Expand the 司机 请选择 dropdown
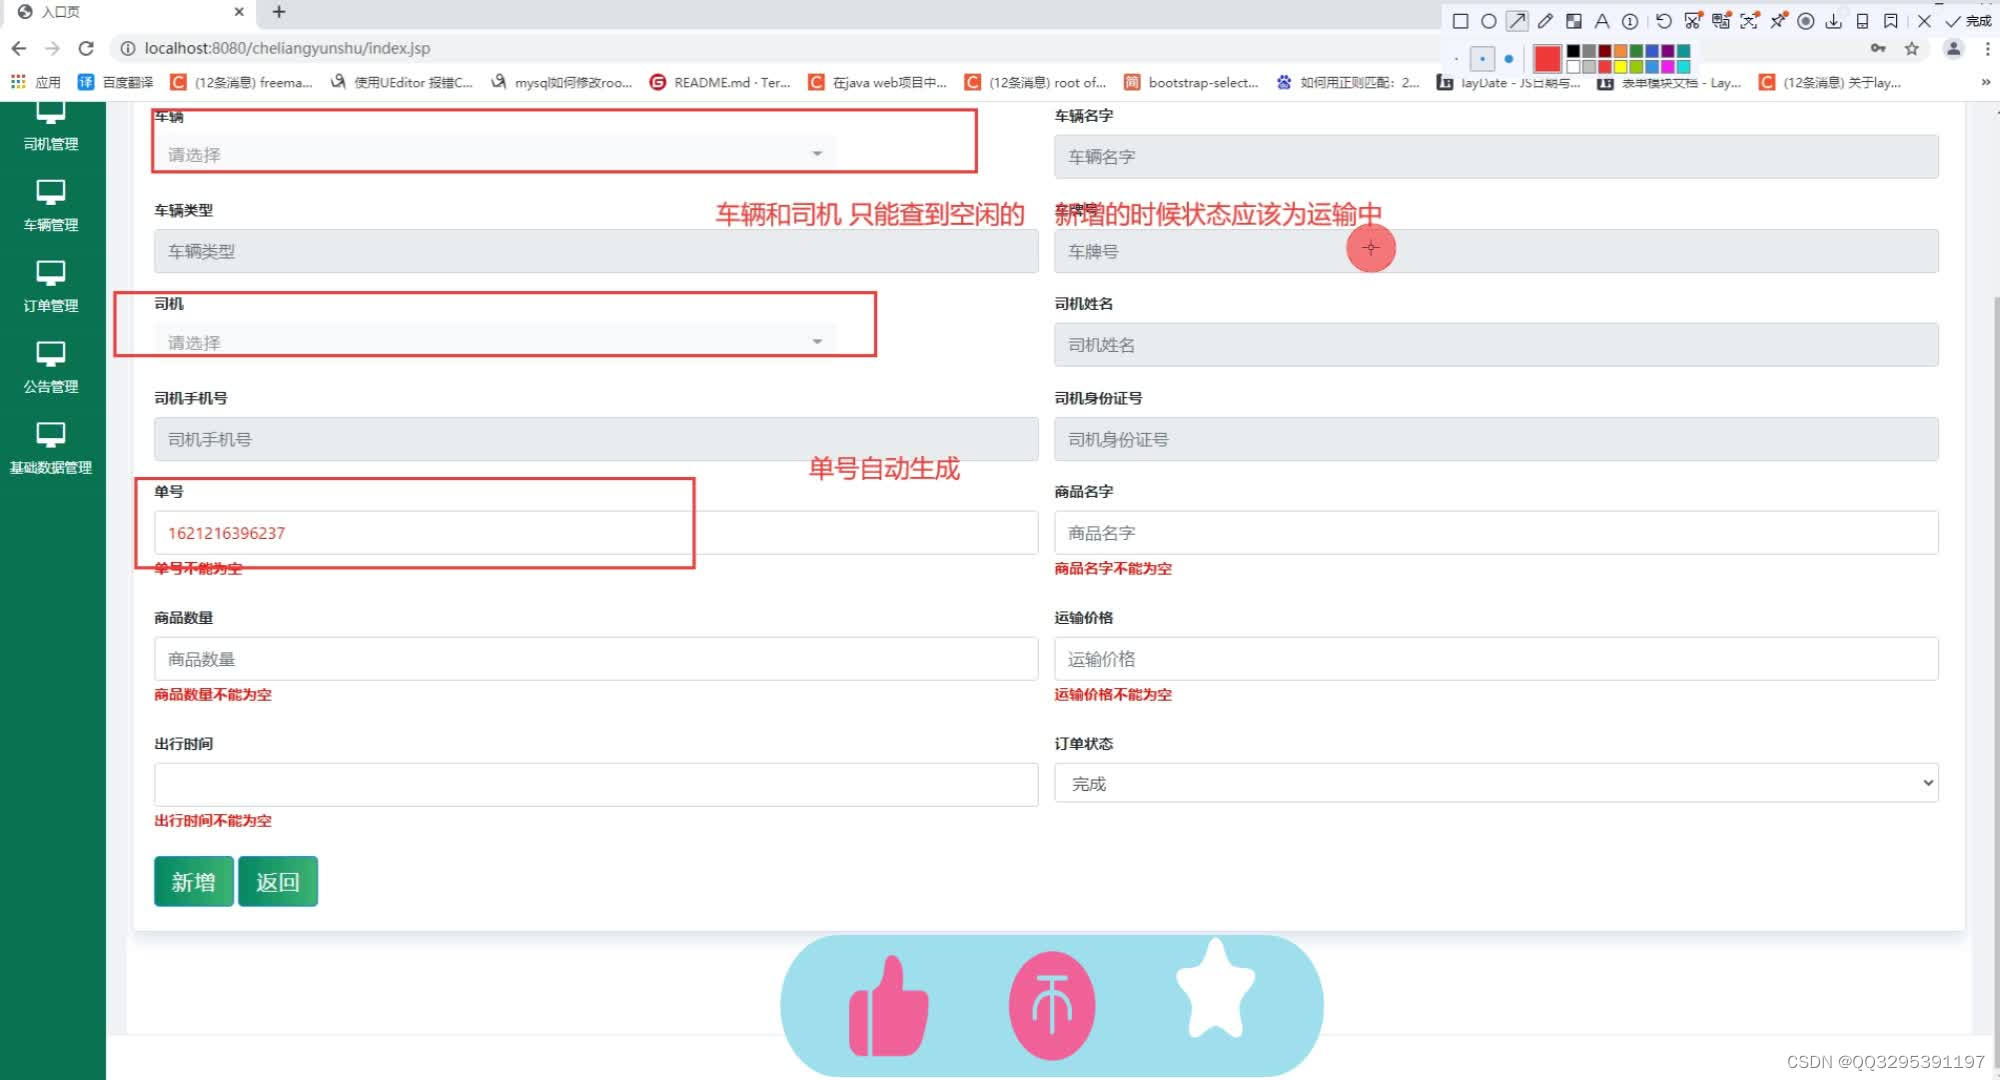2000x1080 pixels. click(x=494, y=342)
